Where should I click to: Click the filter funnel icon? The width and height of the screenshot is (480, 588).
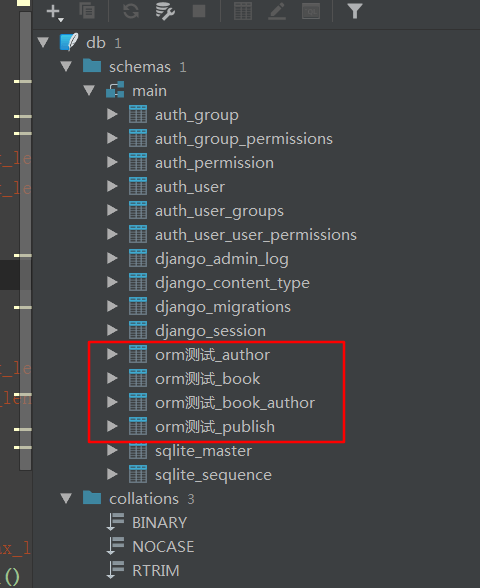pos(355,11)
